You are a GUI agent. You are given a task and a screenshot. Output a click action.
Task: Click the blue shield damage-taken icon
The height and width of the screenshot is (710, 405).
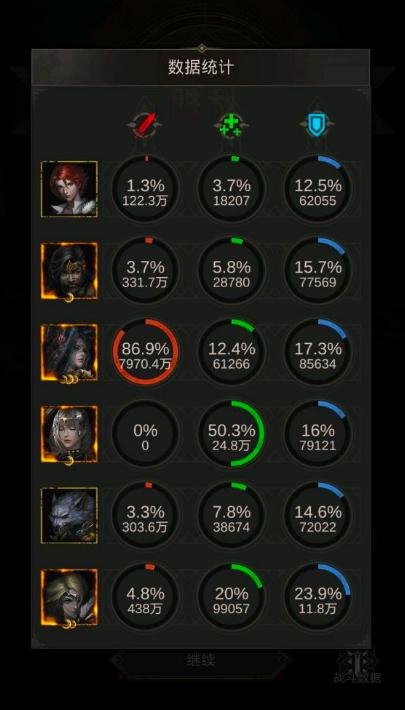(x=318, y=124)
